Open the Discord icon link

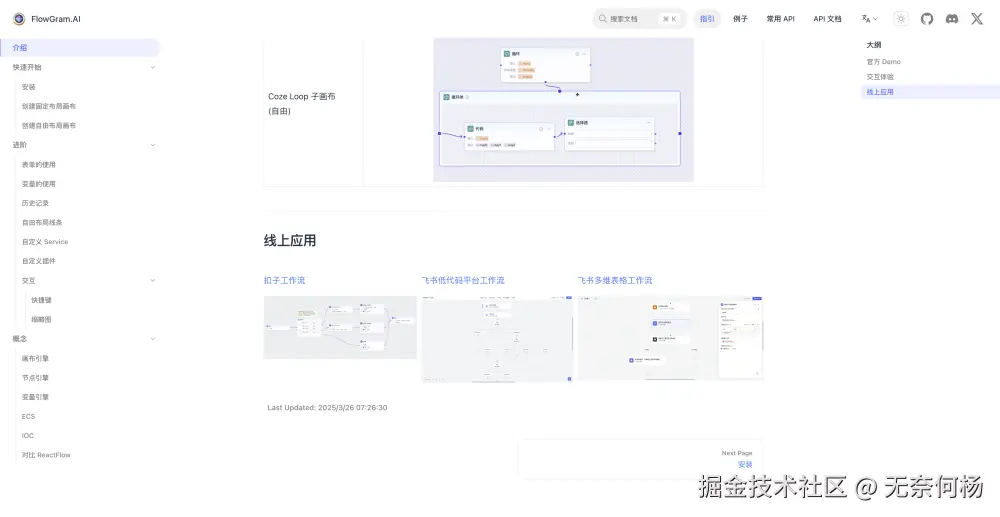tap(952, 19)
